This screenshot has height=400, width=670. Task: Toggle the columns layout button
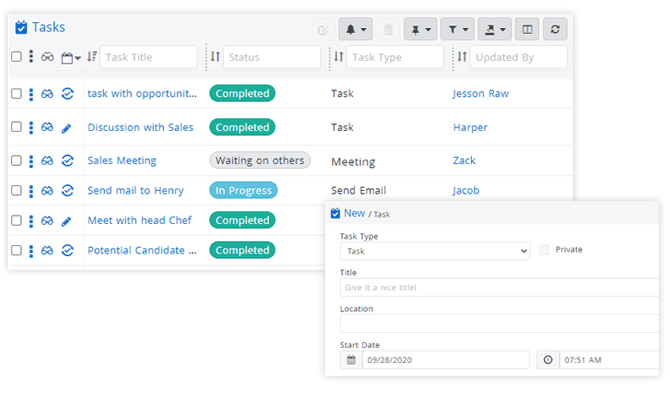pos(527,29)
